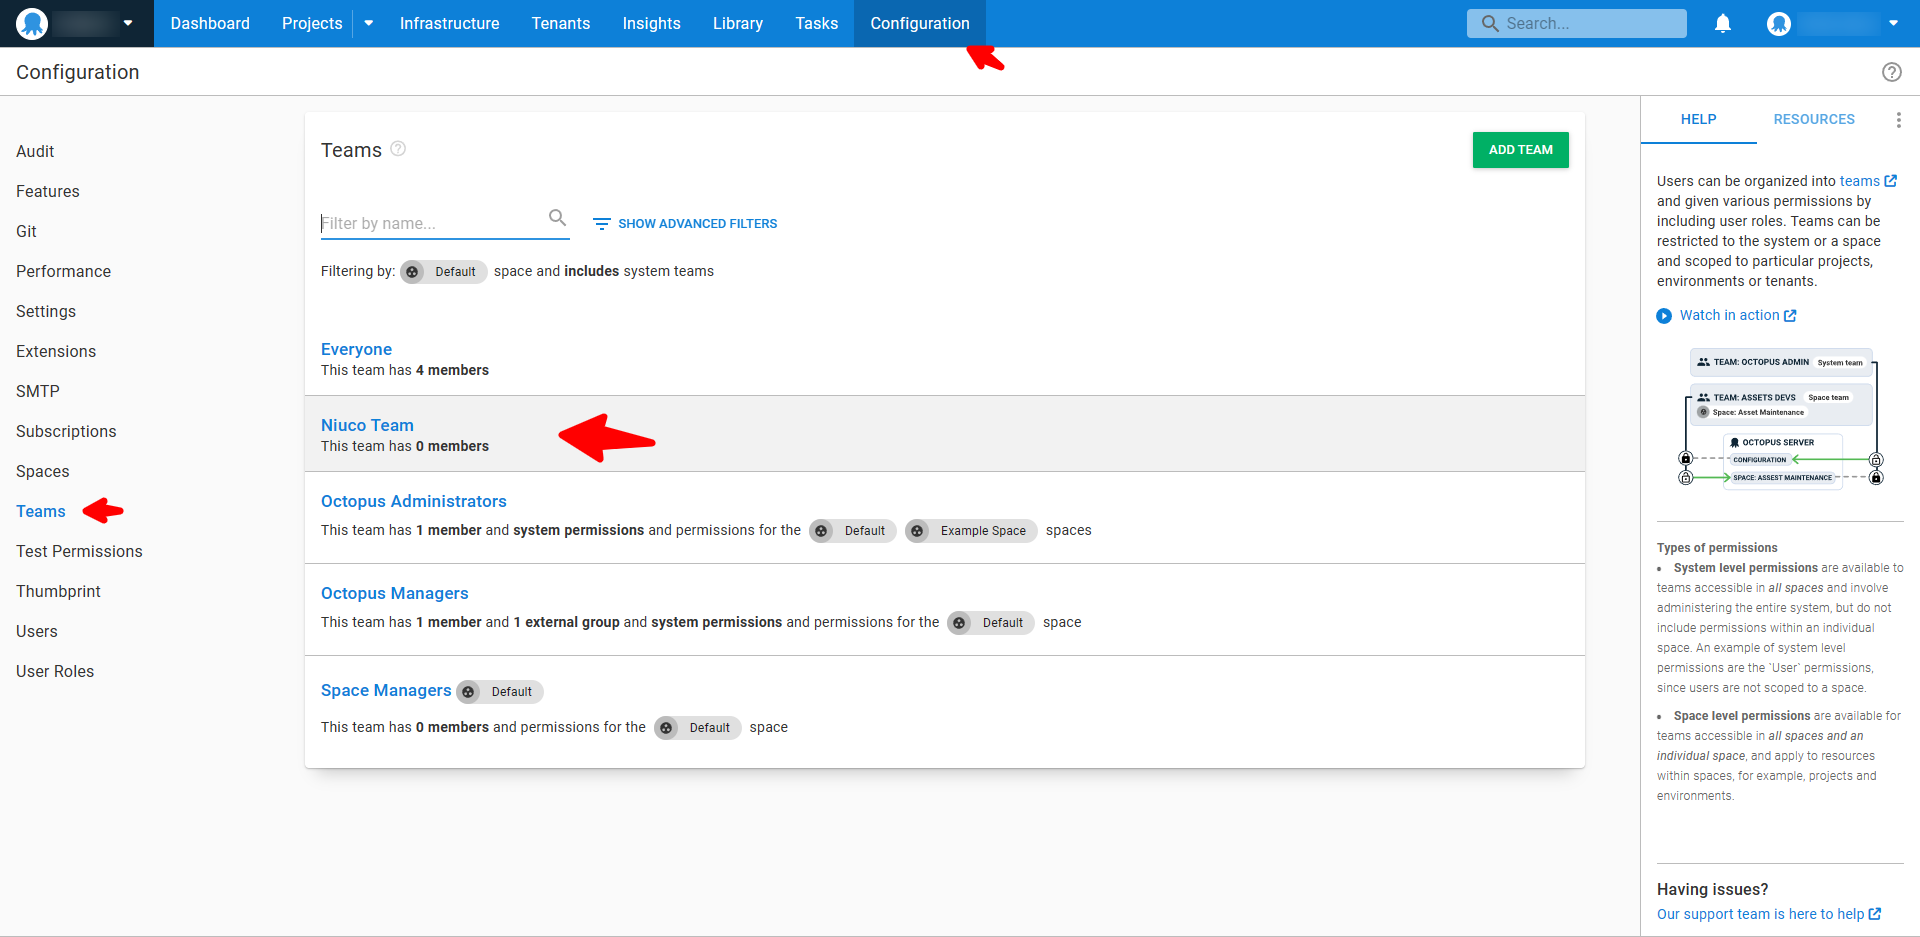
Task: Go to Infrastructure
Action: point(449,23)
